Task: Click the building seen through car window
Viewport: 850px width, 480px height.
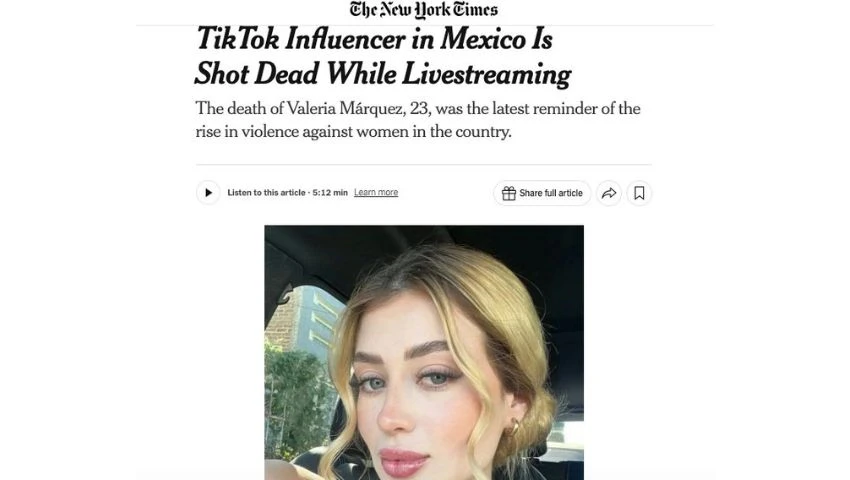Action: click(x=304, y=320)
